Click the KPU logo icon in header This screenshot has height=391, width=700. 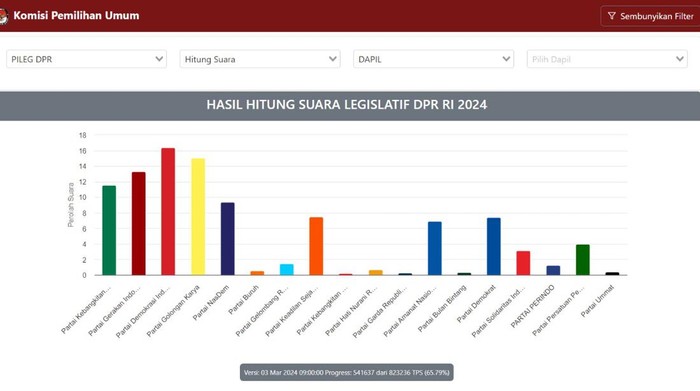pos(3,16)
